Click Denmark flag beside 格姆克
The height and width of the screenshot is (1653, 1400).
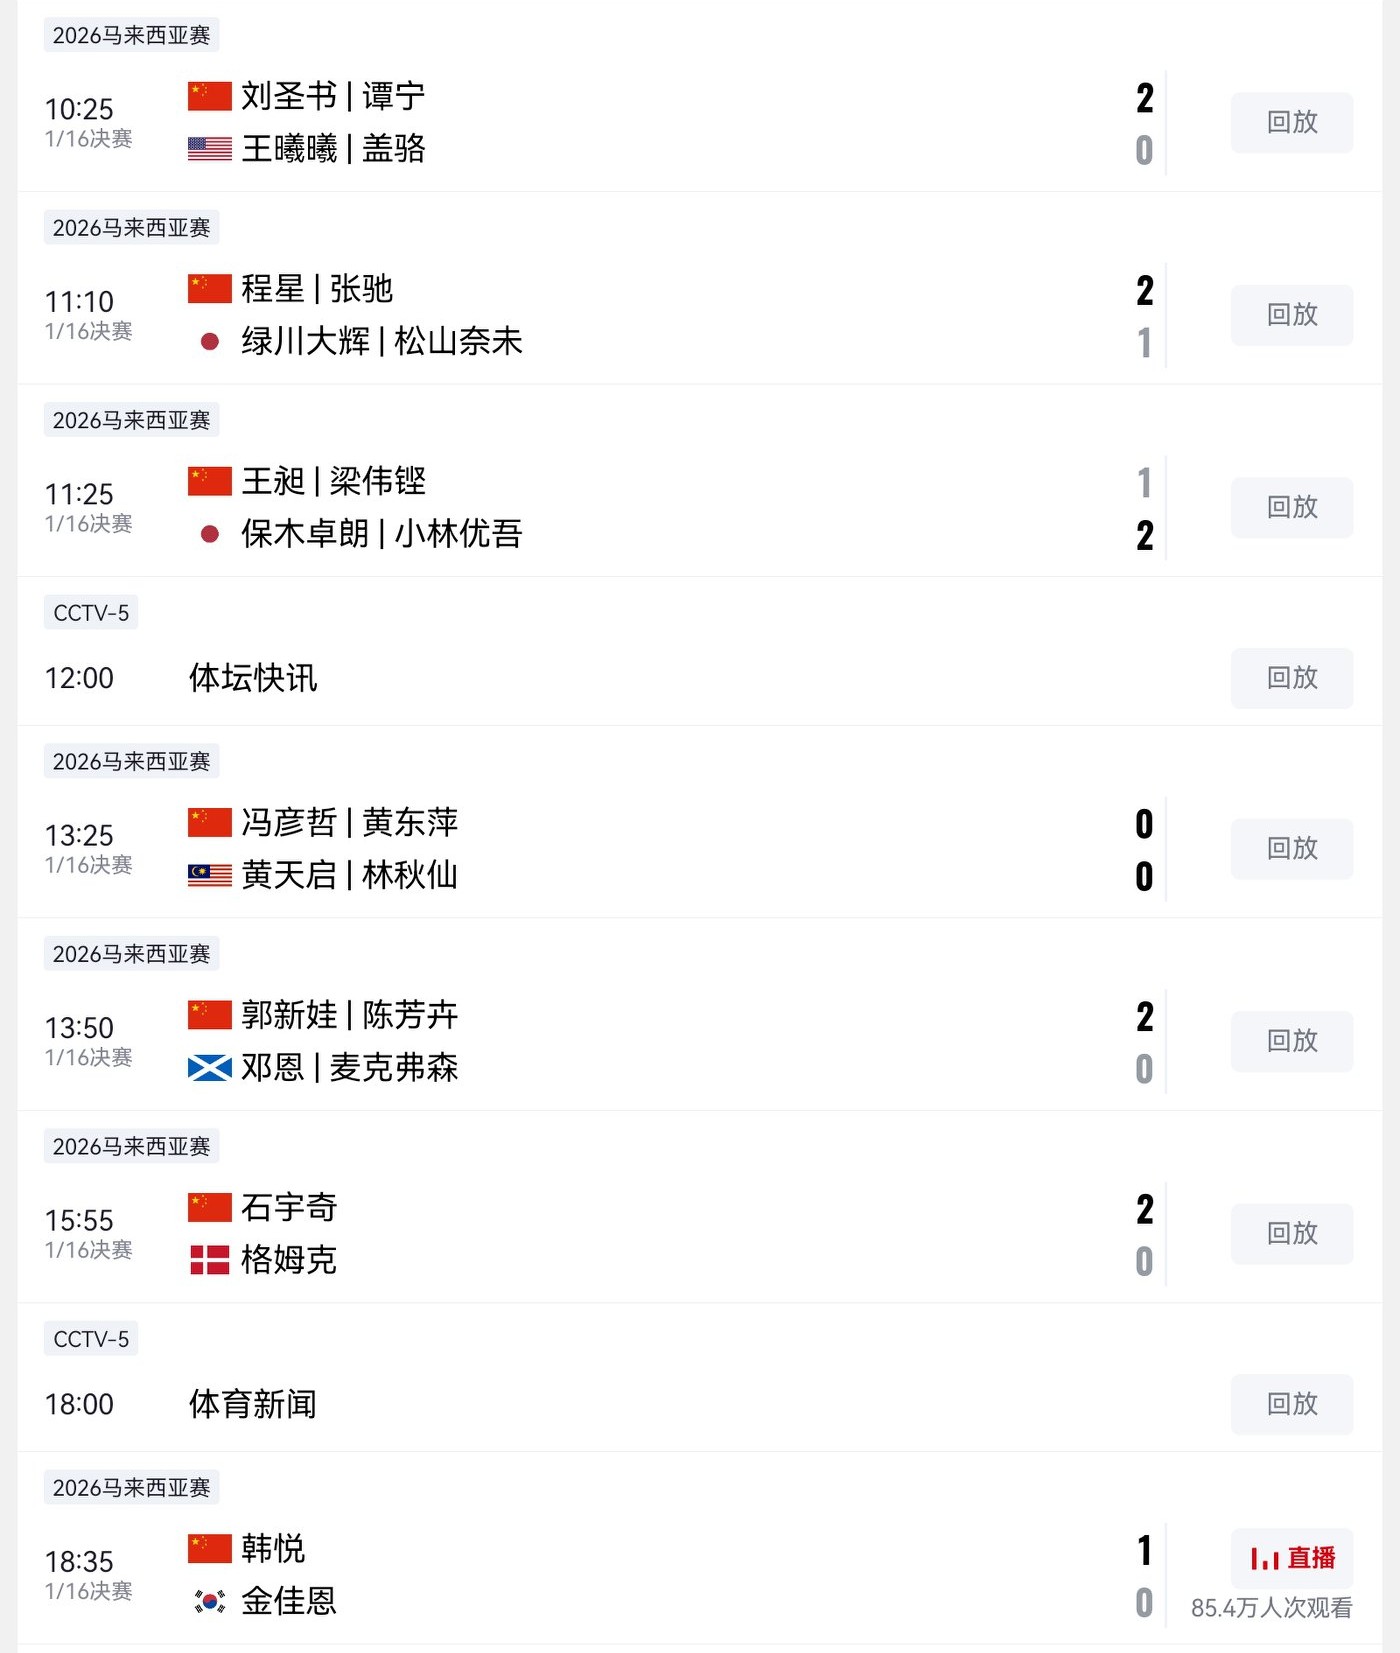pyautogui.click(x=210, y=1260)
